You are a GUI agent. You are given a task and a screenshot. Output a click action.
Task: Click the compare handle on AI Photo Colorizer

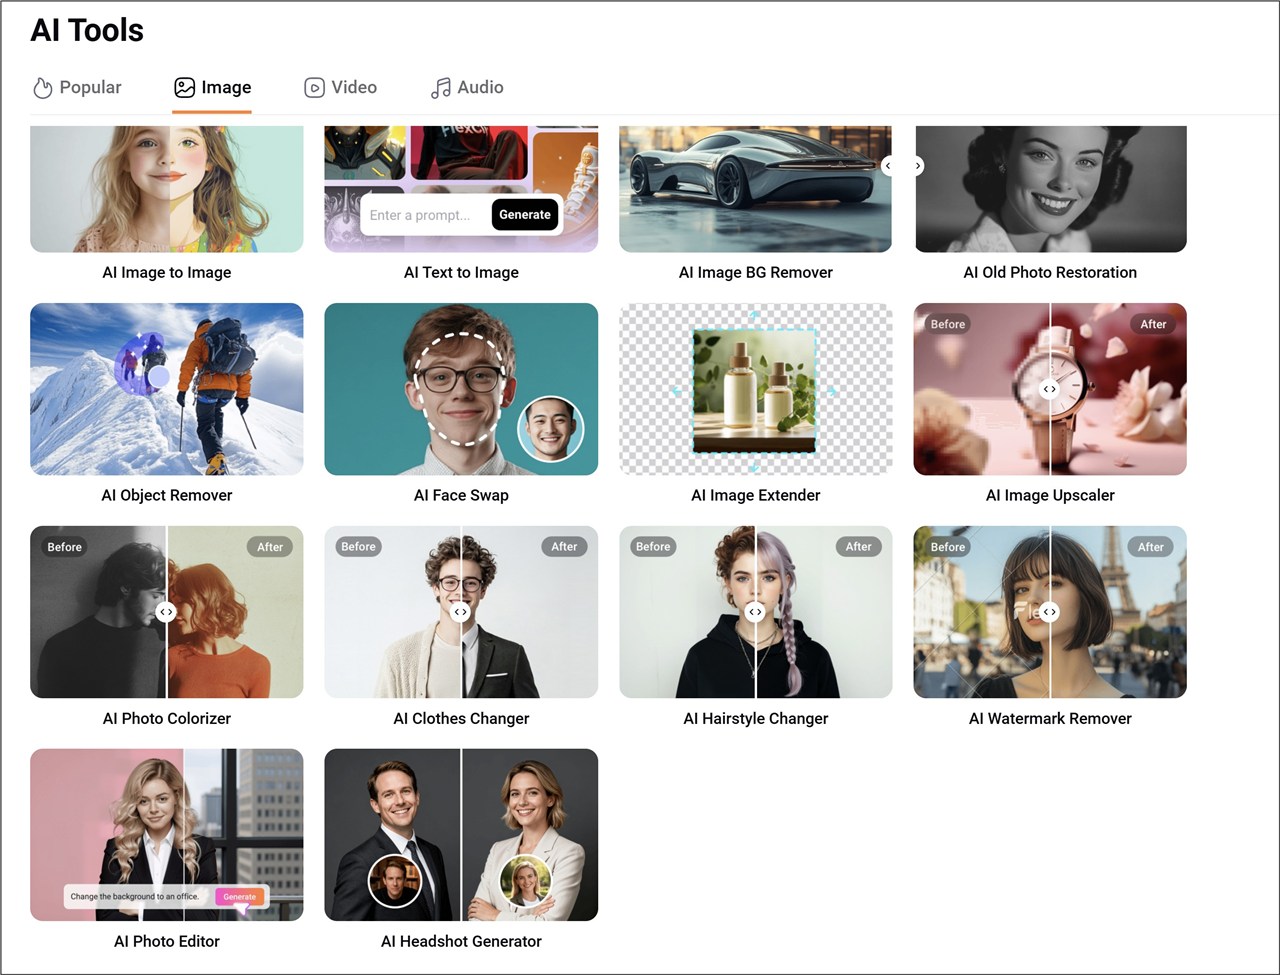(x=166, y=612)
